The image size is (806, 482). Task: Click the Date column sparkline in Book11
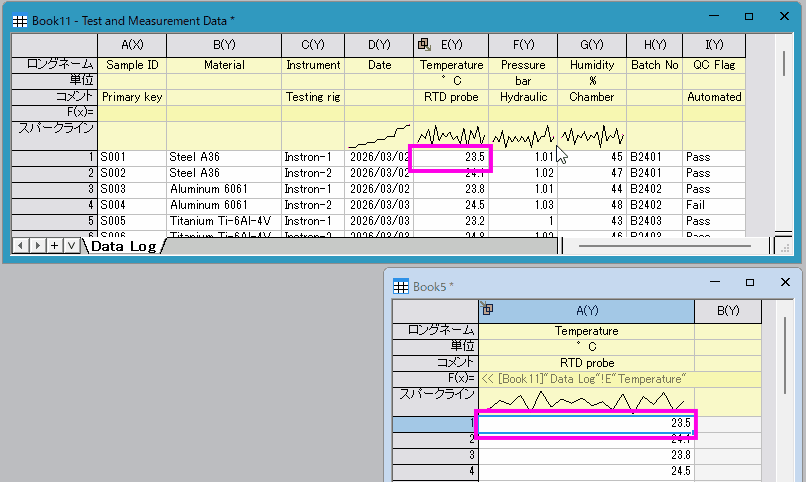click(x=379, y=136)
